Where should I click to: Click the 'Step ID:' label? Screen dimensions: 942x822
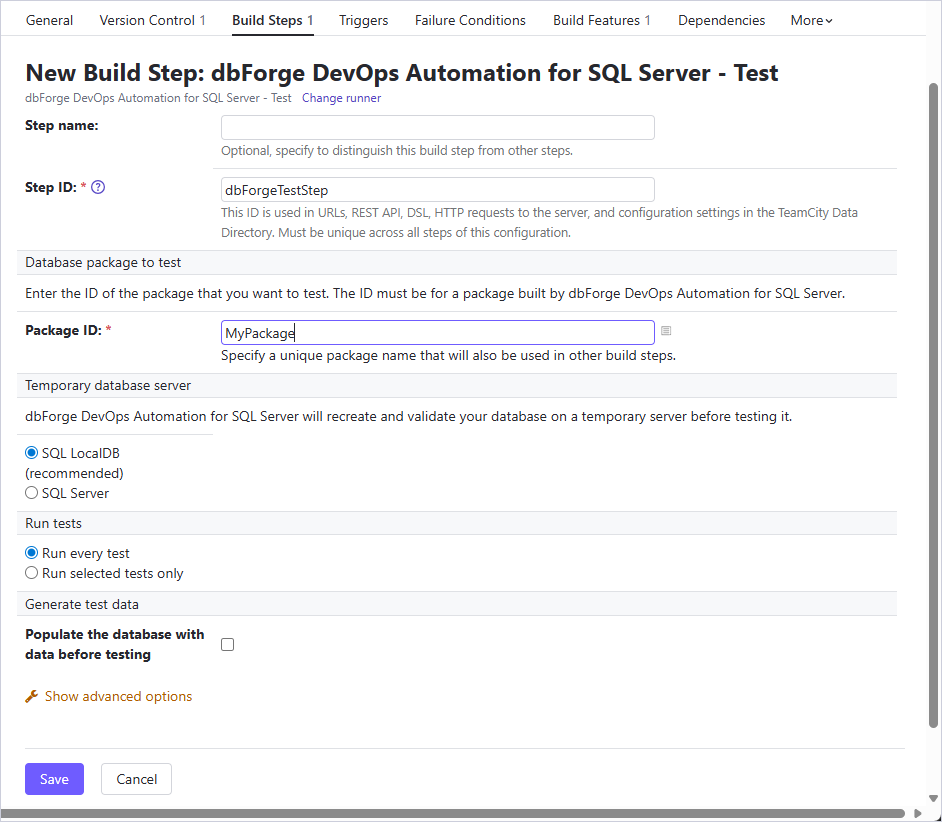point(50,187)
